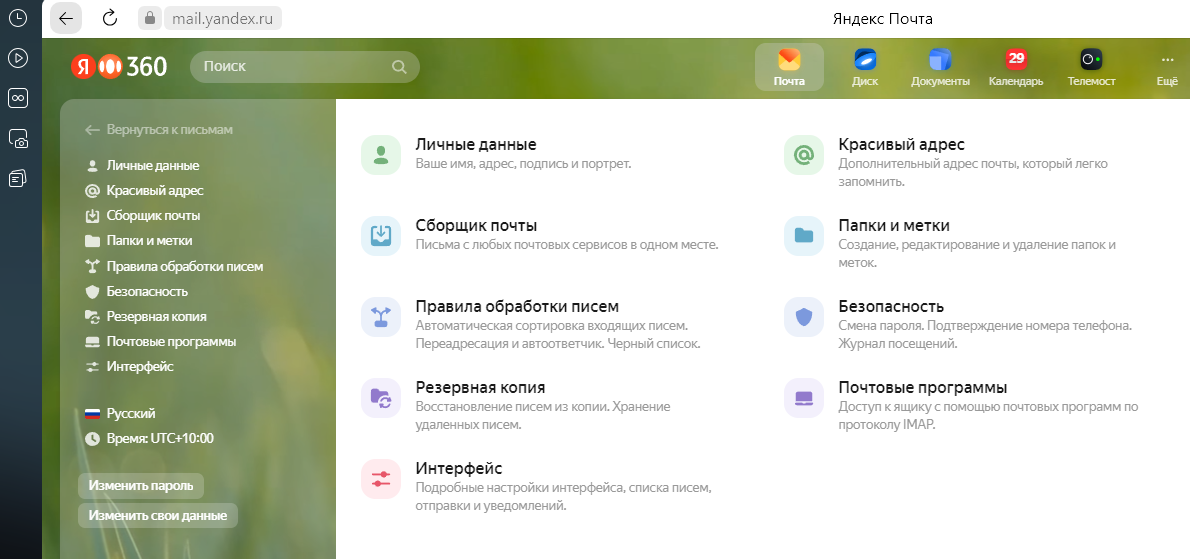1190x559 pixels.
Task: Click the mail.yandex.ru address bar
Action: tap(222, 18)
